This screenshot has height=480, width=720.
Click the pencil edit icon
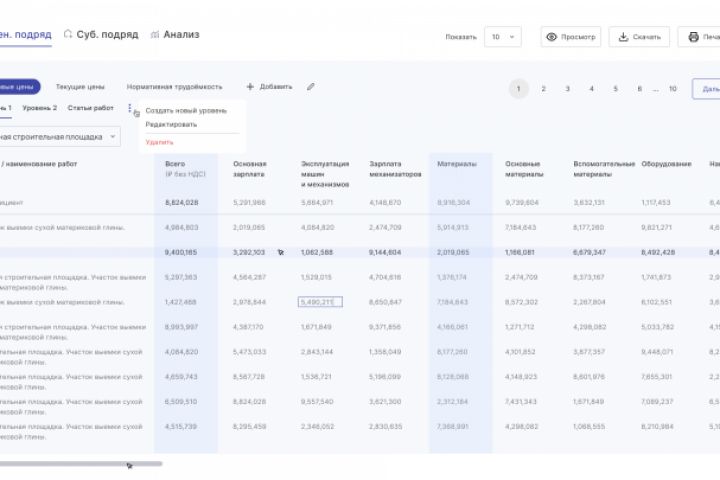(311, 87)
